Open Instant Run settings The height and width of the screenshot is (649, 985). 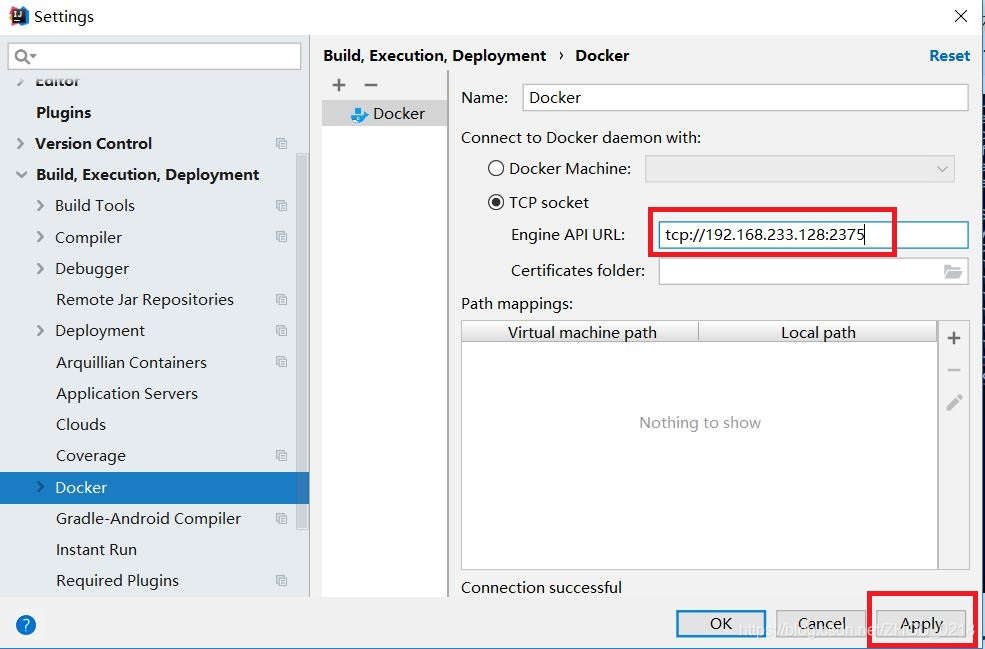point(96,550)
